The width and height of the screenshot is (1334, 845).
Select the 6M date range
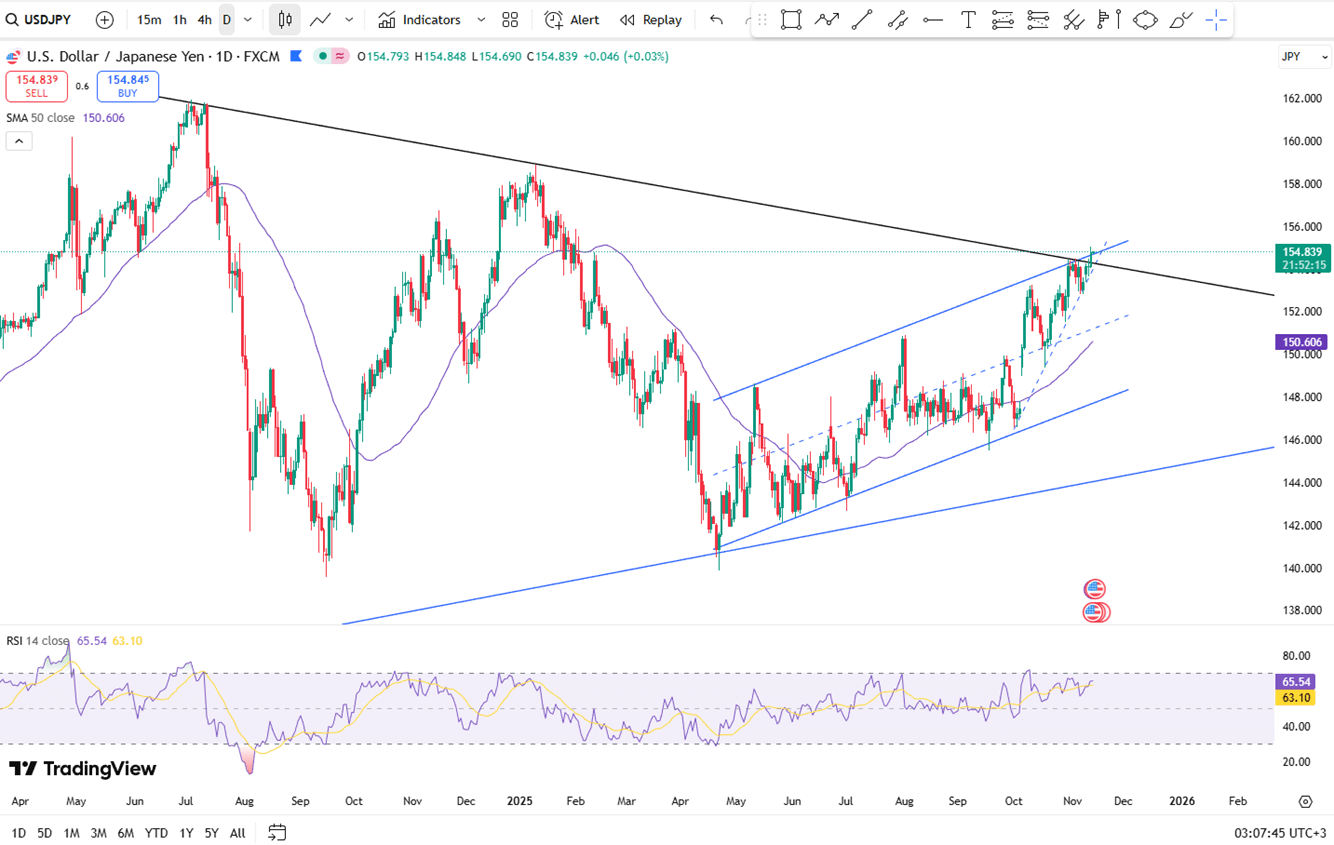click(x=126, y=833)
